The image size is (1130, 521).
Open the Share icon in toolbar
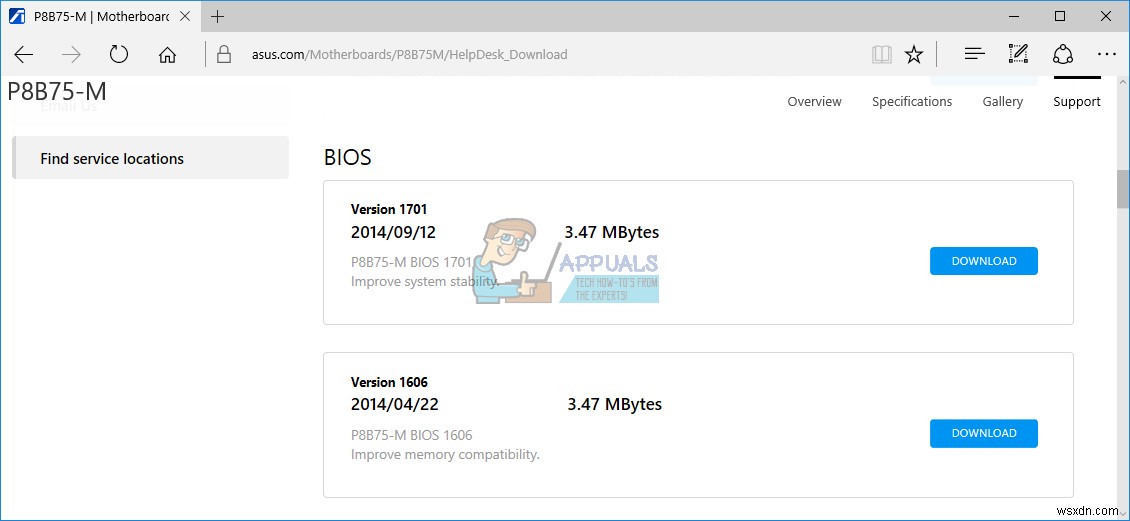tap(1062, 54)
